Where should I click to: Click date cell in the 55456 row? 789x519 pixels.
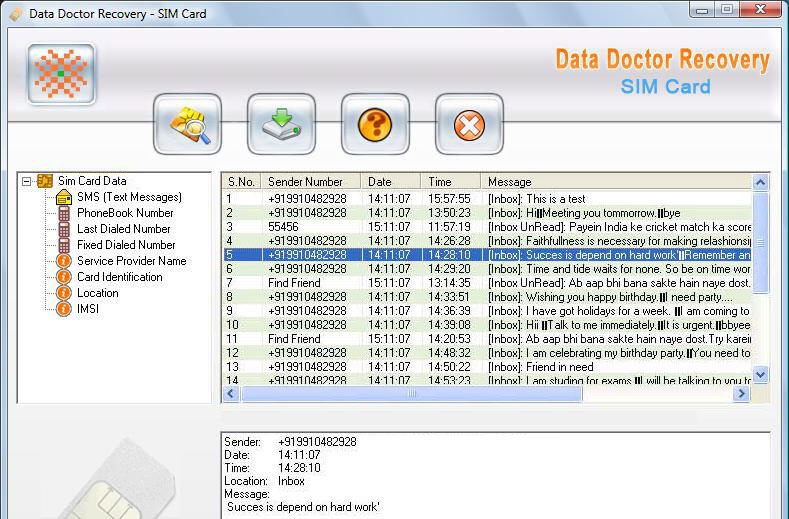click(x=389, y=227)
